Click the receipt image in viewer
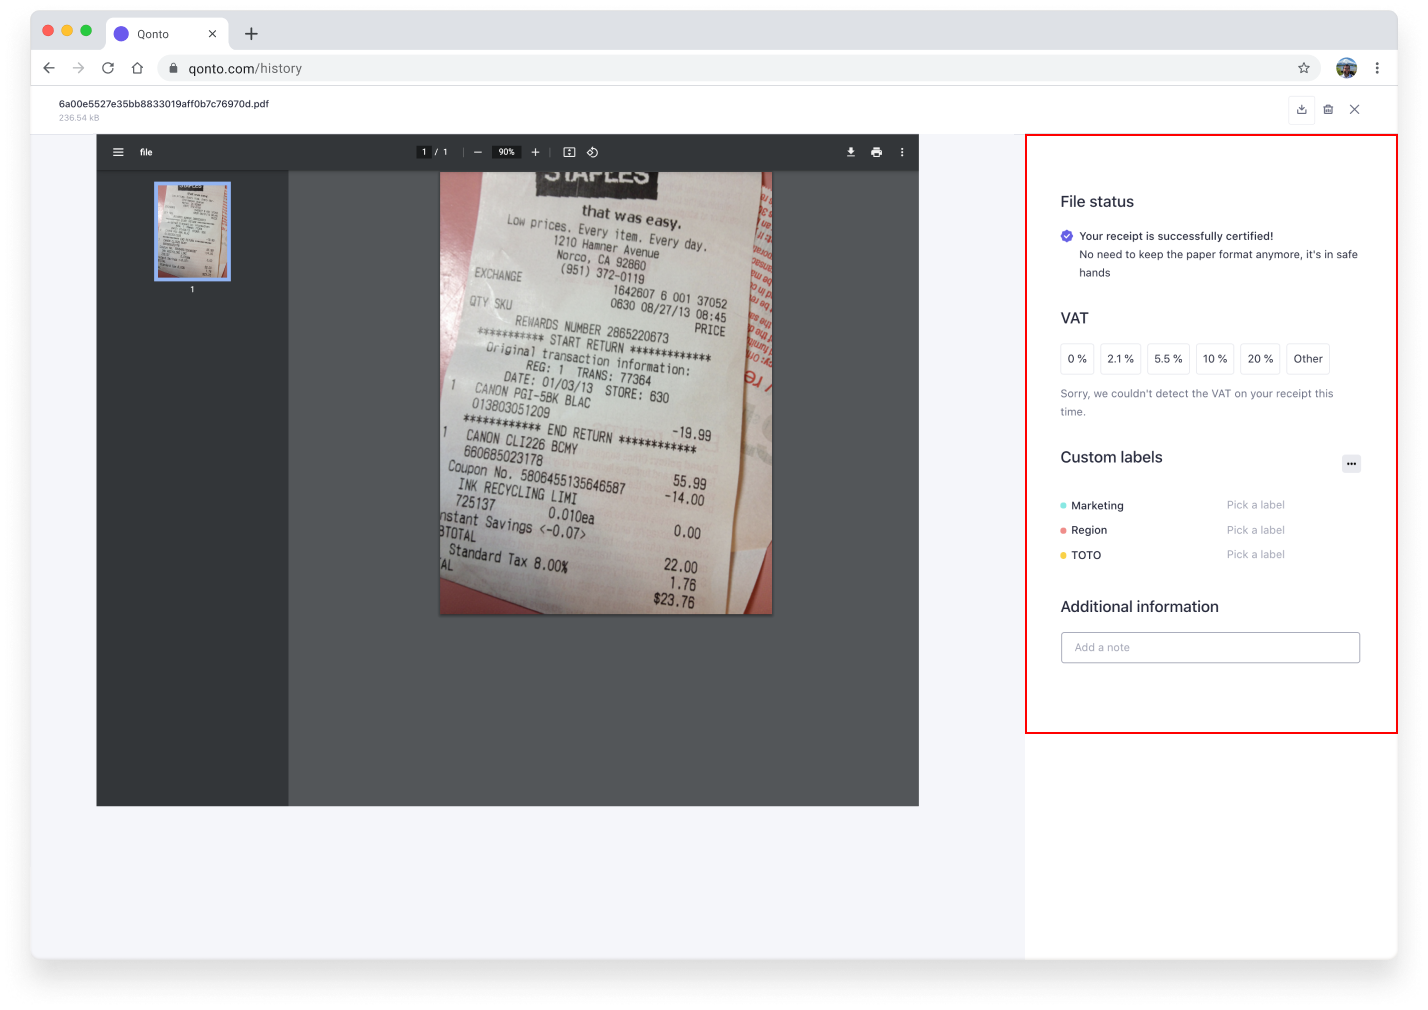1428x1010 pixels. pyautogui.click(x=606, y=393)
